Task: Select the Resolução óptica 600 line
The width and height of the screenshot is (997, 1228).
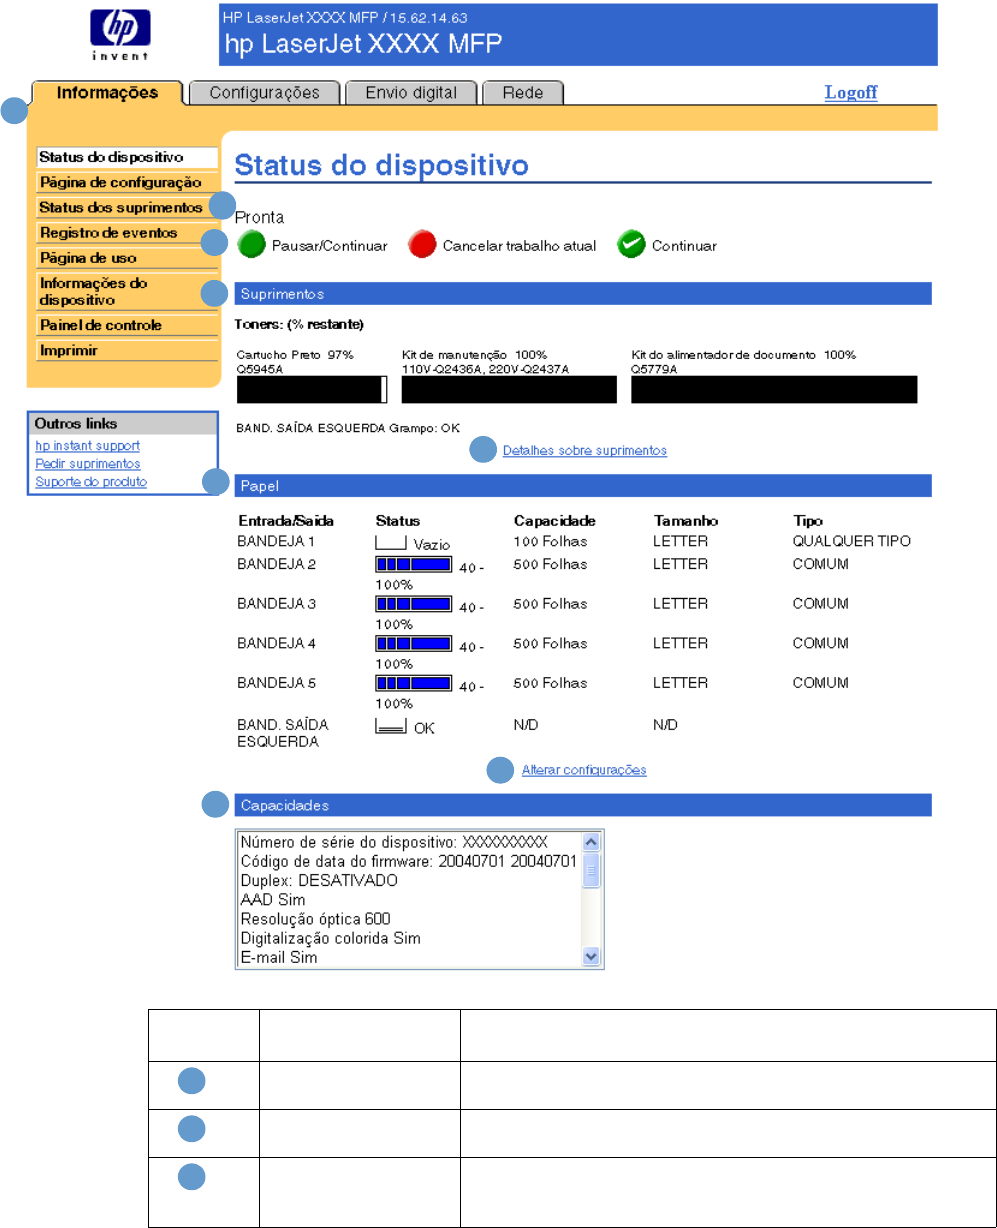Action: pyautogui.click(x=315, y=918)
